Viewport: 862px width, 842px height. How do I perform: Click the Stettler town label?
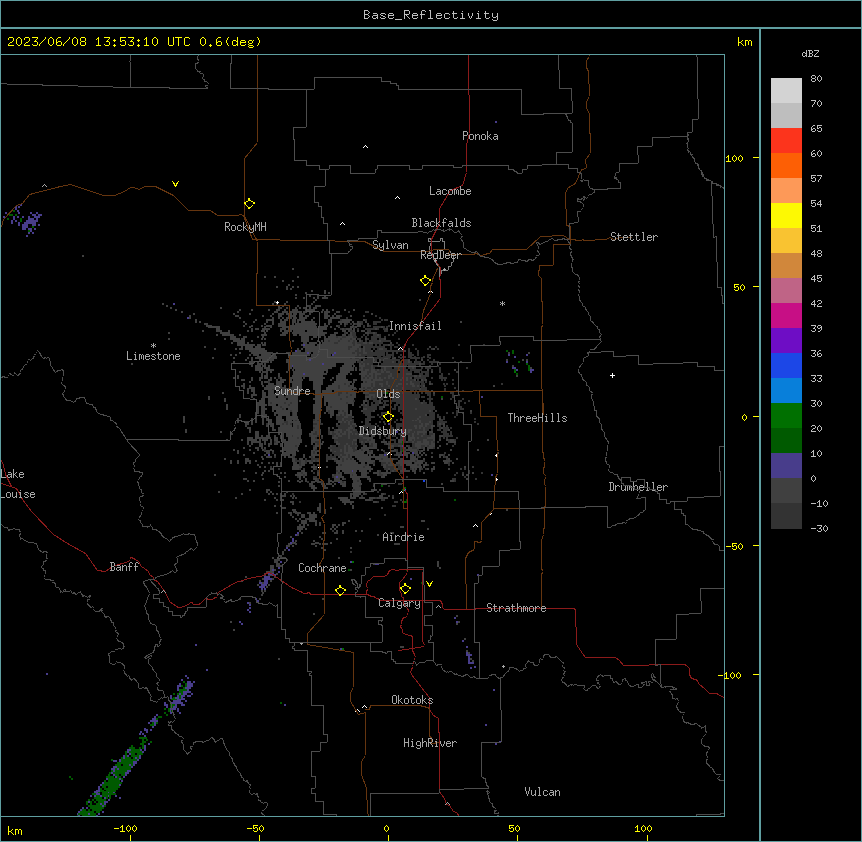pyautogui.click(x=634, y=237)
